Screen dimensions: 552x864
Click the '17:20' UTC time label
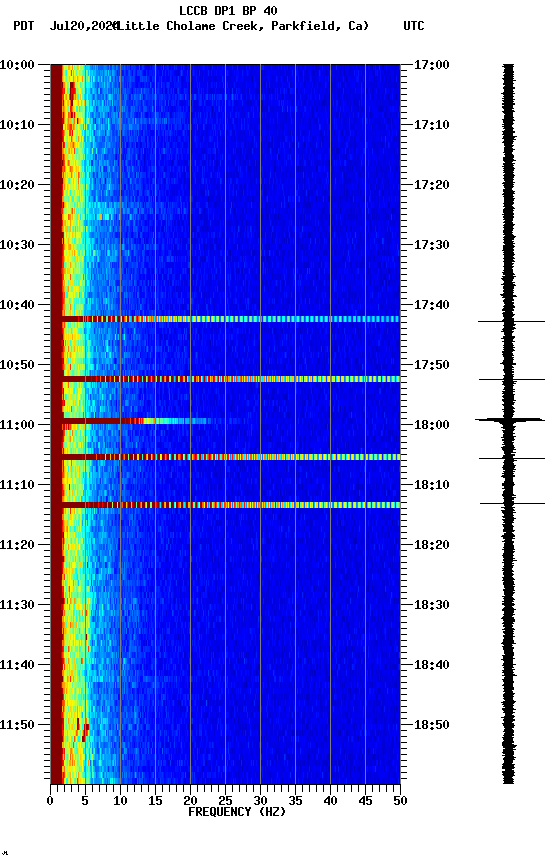coord(432,185)
